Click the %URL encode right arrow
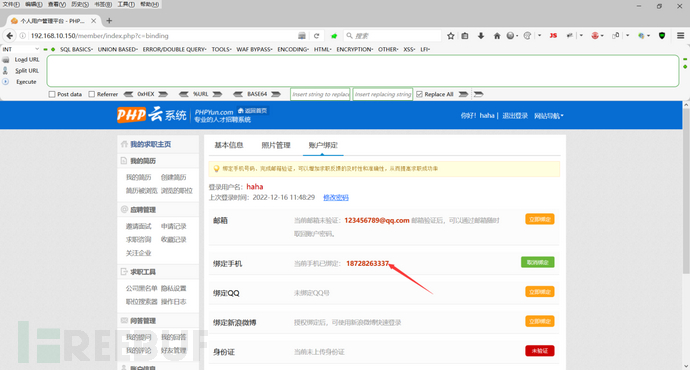The width and height of the screenshot is (690, 370). 217,94
